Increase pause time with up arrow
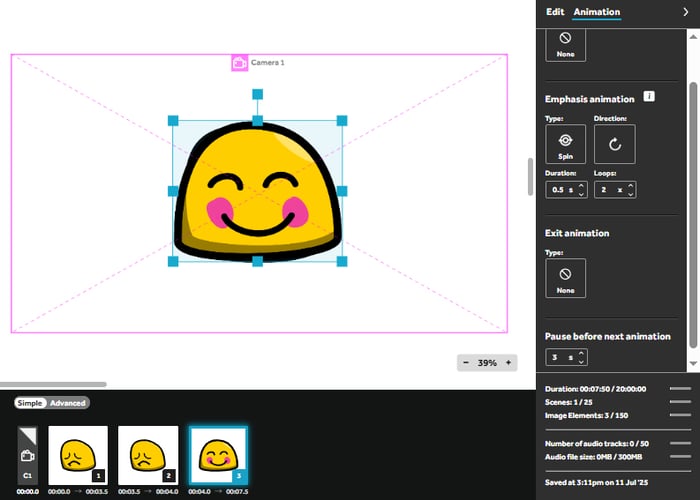Viewport: 700px width, 500px height. 581,353
